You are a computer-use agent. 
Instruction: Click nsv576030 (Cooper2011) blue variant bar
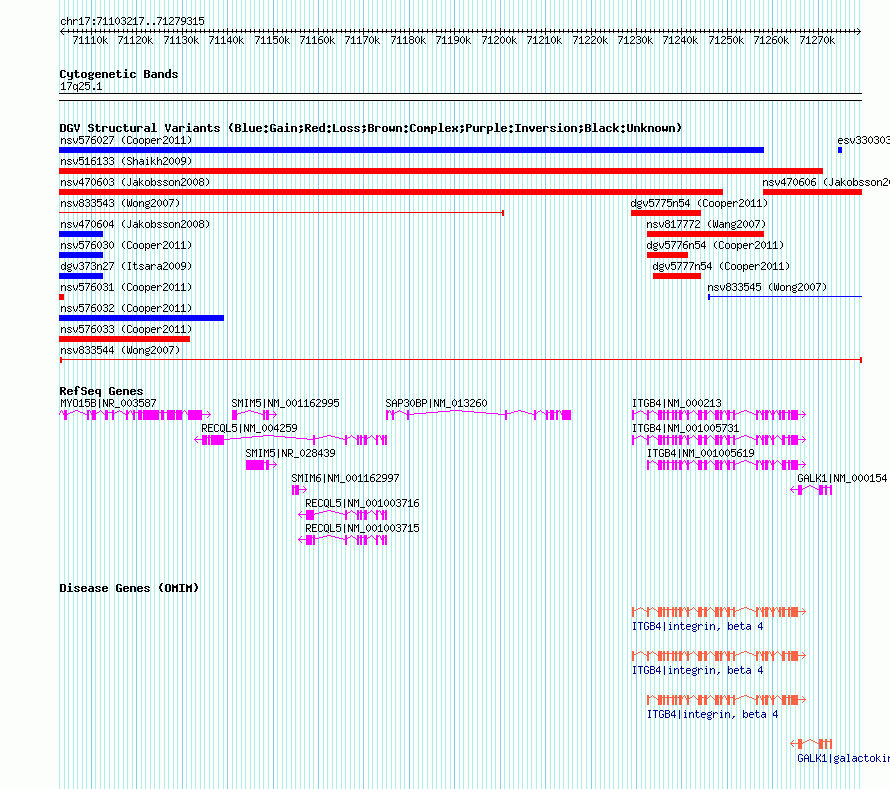coord(81,255)
